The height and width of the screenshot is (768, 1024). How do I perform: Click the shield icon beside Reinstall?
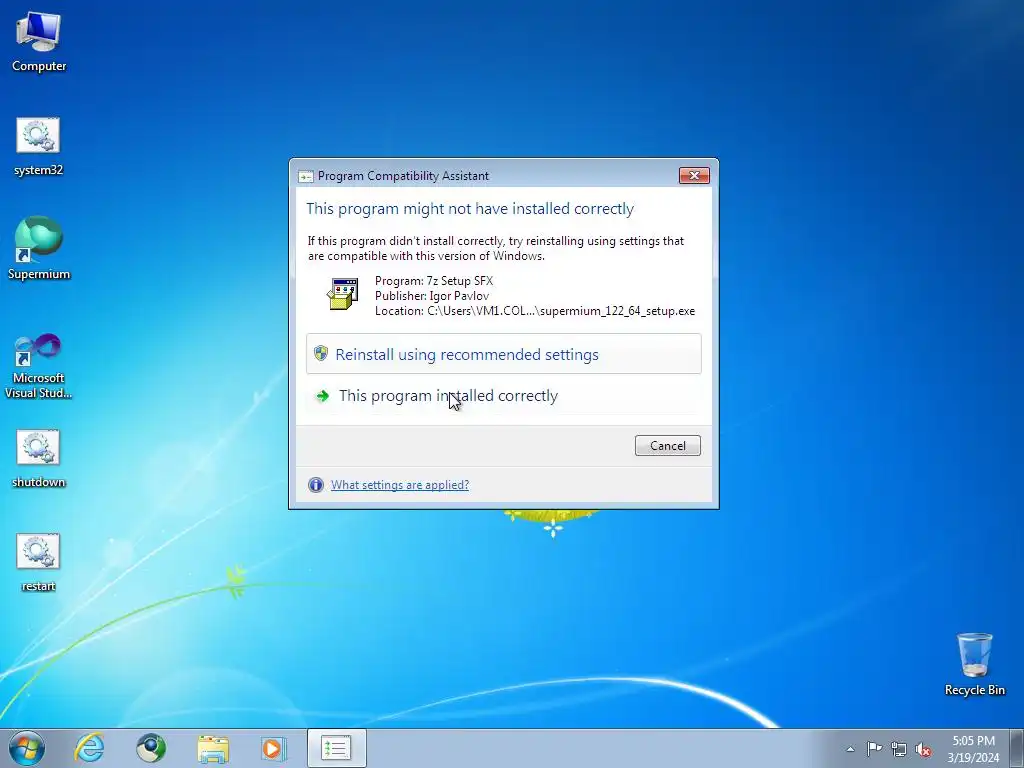(x=321, y=353)
